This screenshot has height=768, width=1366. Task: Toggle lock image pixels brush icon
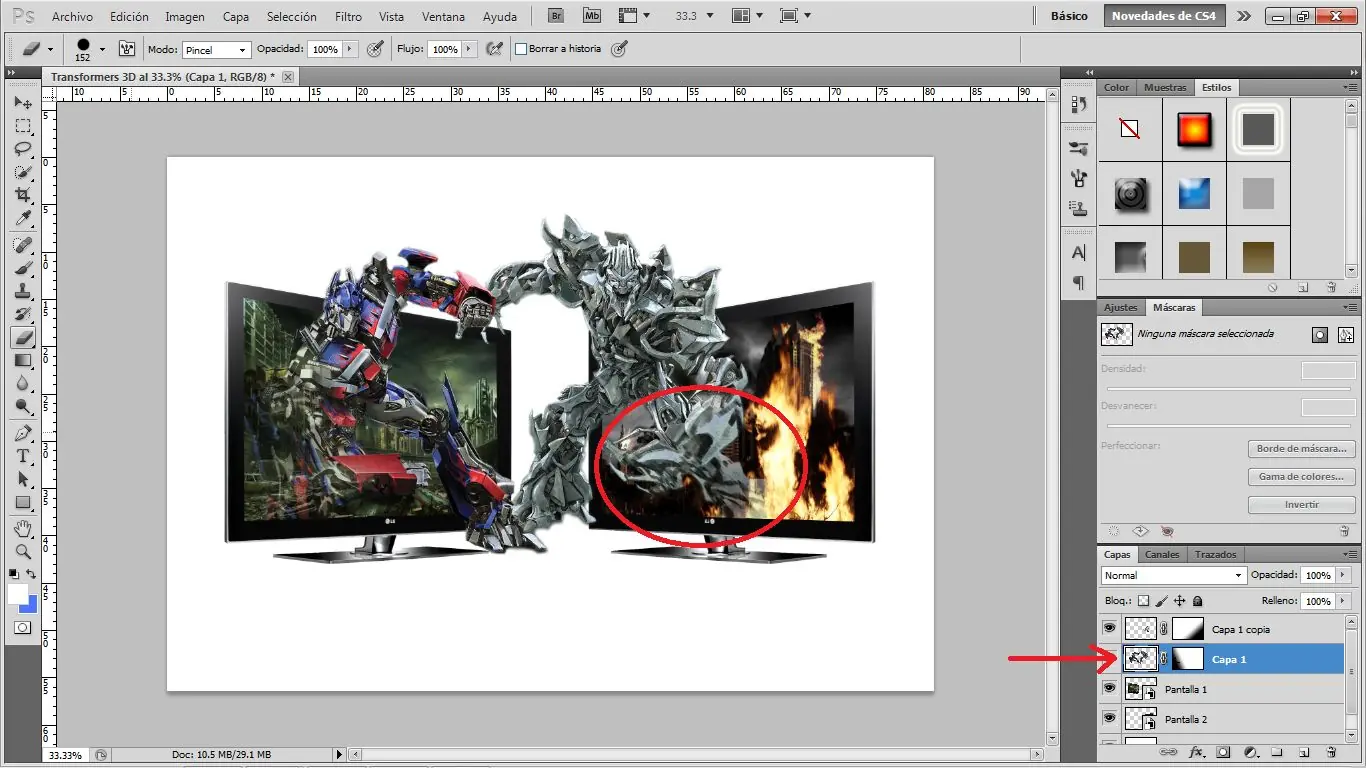tap(1161, 601)
